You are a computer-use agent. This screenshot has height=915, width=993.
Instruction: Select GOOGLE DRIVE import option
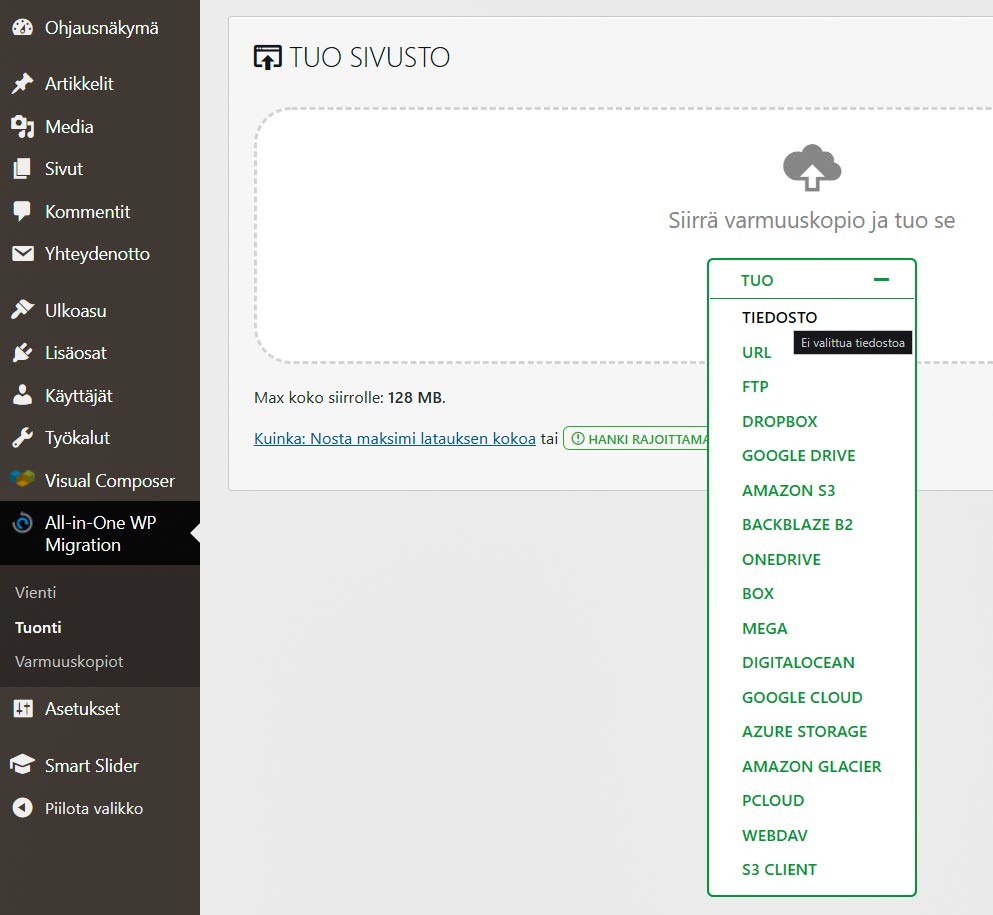click(x=799, y=456)
